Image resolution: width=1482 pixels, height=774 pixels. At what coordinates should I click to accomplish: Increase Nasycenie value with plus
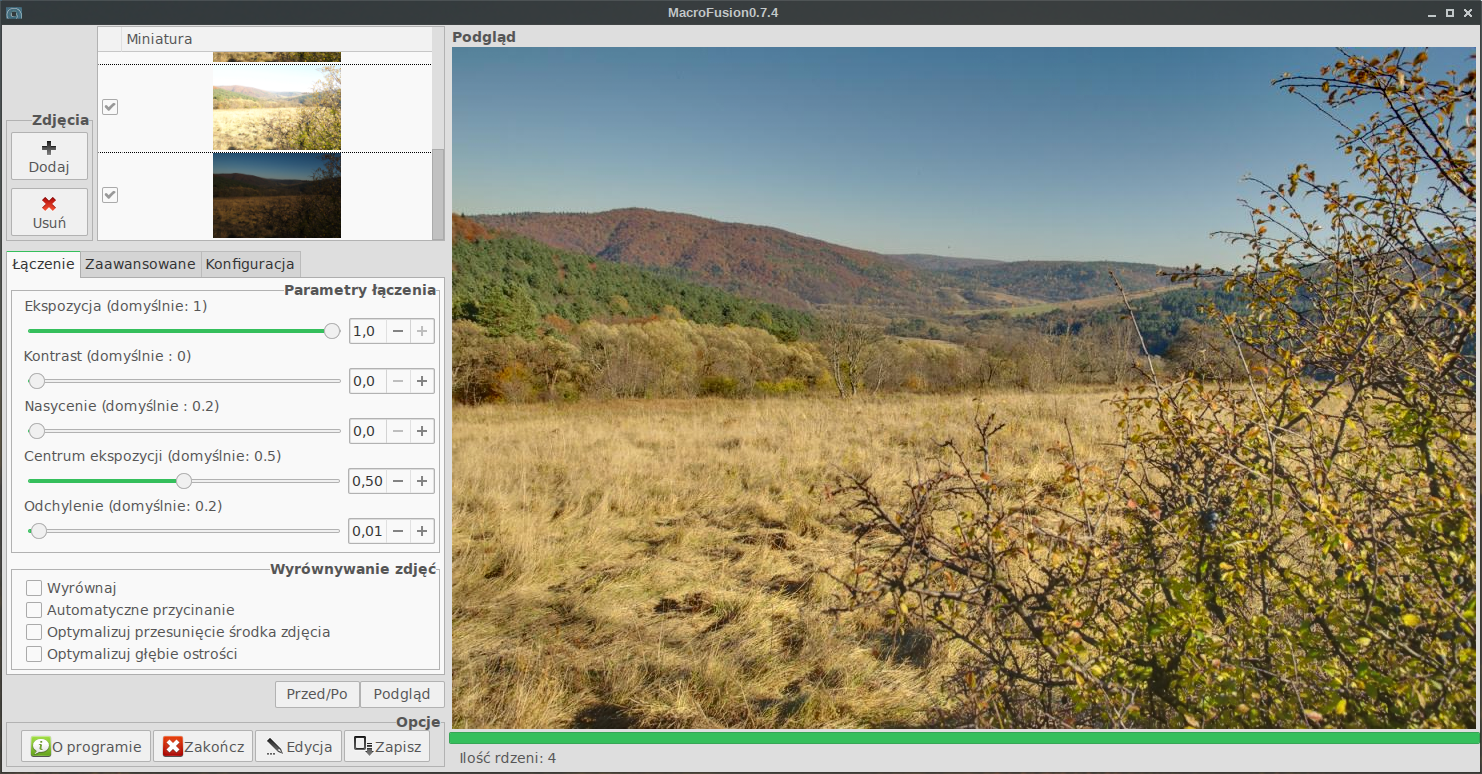point(422,431)
